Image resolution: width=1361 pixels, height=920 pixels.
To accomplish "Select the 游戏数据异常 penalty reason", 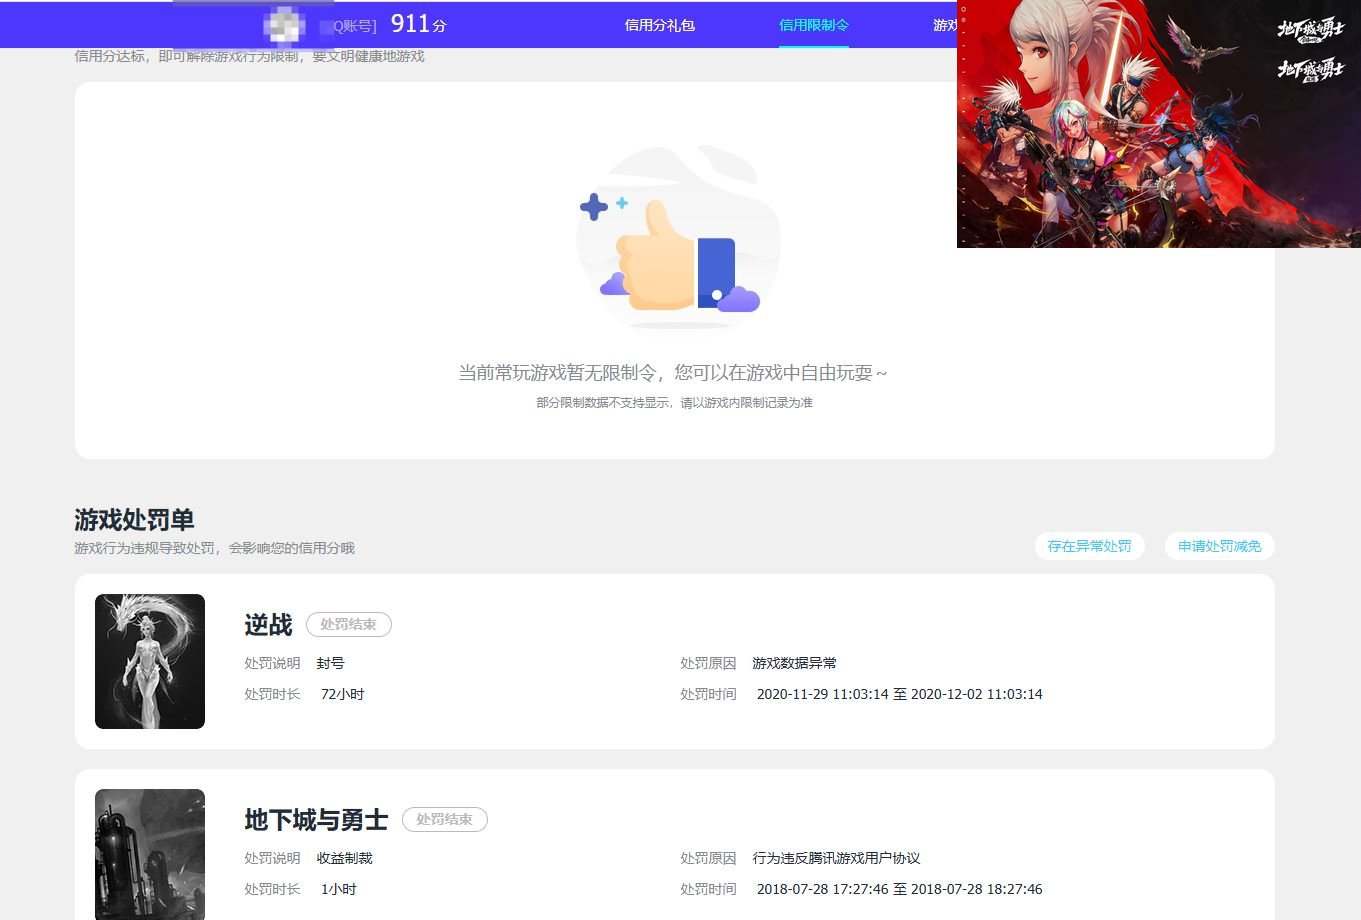I will coord(794,663).
